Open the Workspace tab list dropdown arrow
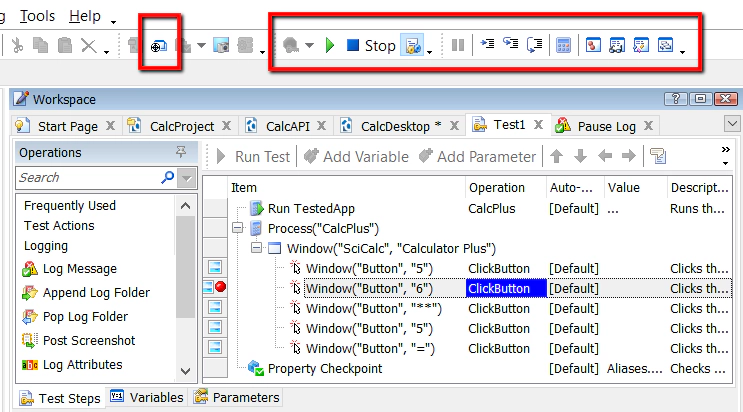Screen dimensions: 743x412 pos(733,124)
